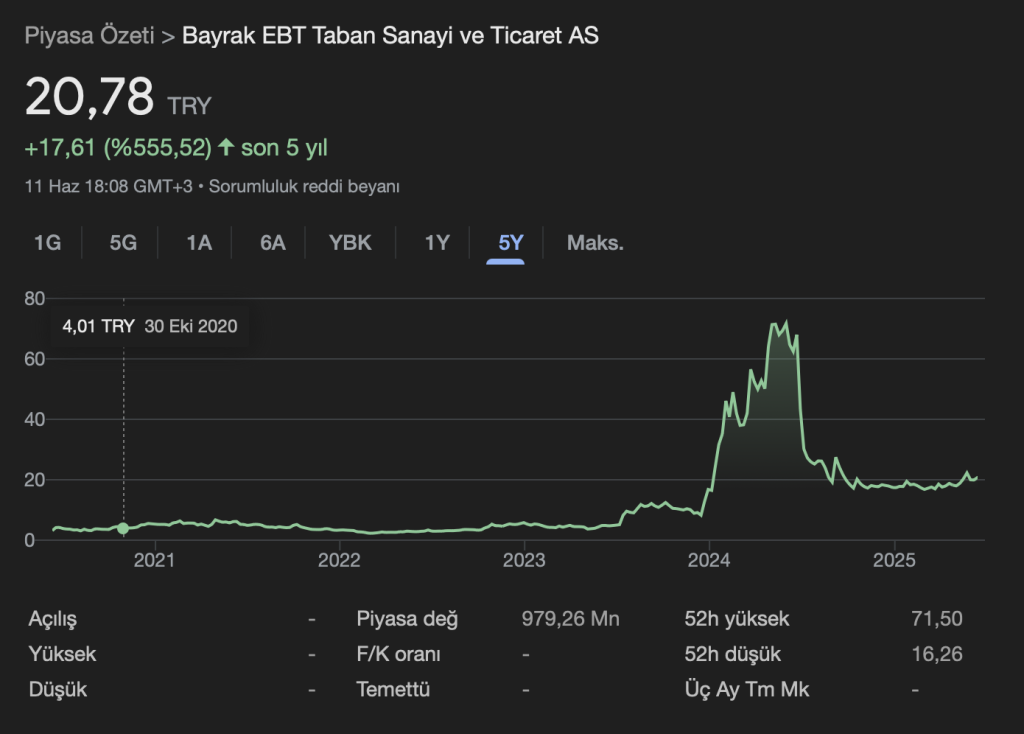Click the Bayrak EBT Taban Sanayi company name
Viewport: 1024px width, 734px height.
click(390, 36)
